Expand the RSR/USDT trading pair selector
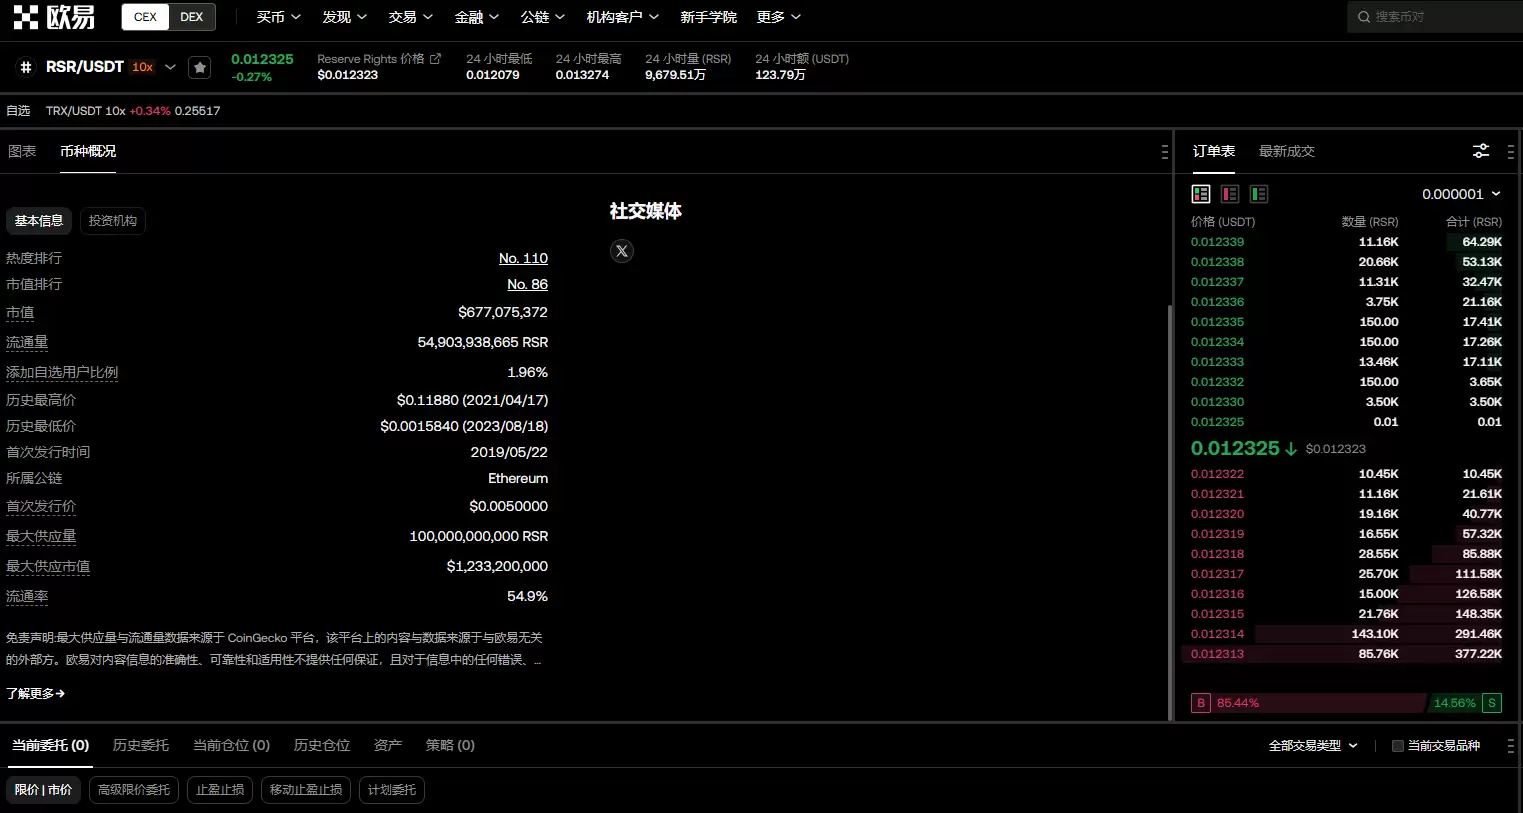The height and width of the screenshot is (813, 1523). point(170,67)
